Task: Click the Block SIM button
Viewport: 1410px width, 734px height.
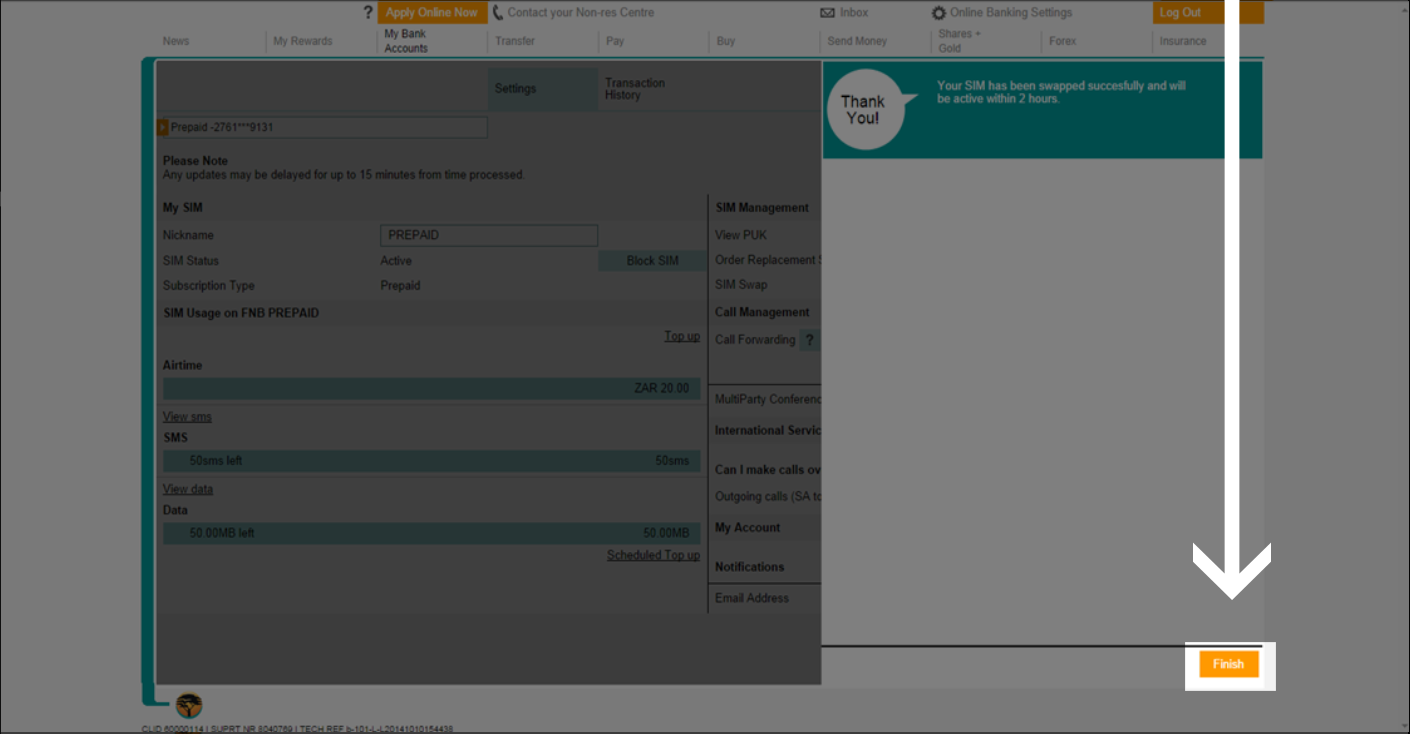Action: (652, 261)
